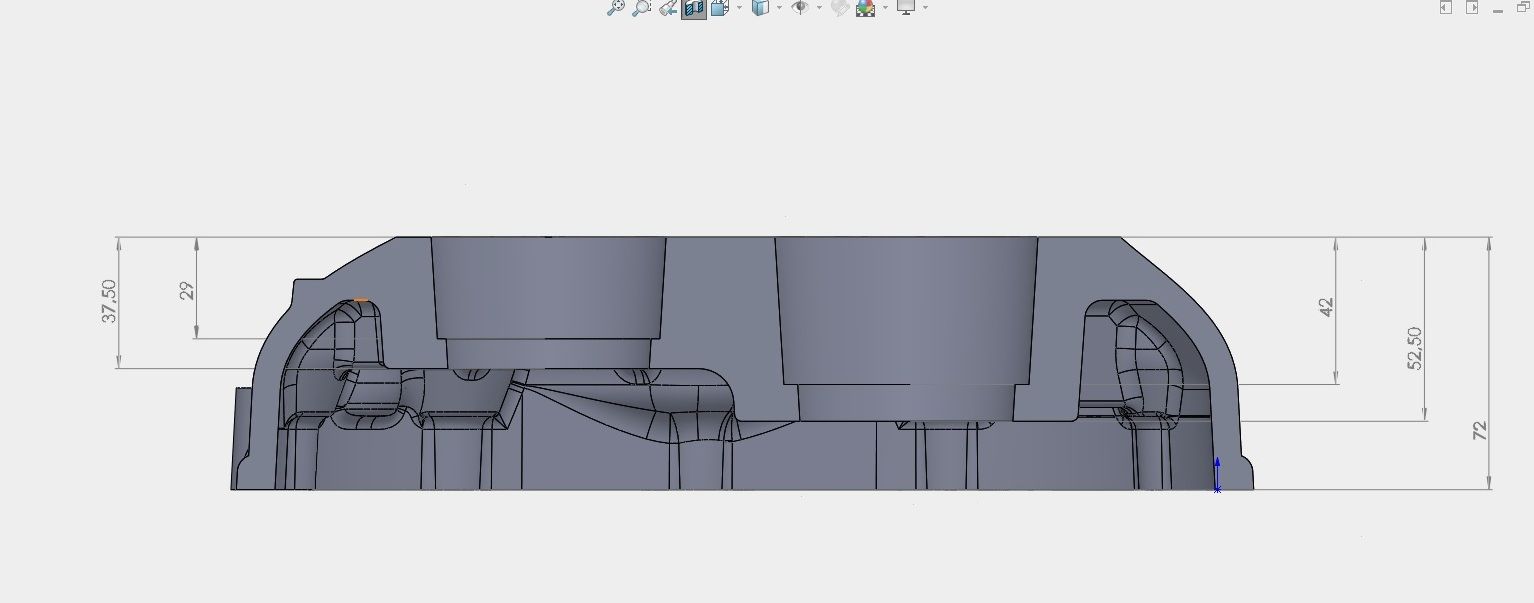The image size is (1534, 603).
Task: Restore down the document window
Action: [1523, 7]
